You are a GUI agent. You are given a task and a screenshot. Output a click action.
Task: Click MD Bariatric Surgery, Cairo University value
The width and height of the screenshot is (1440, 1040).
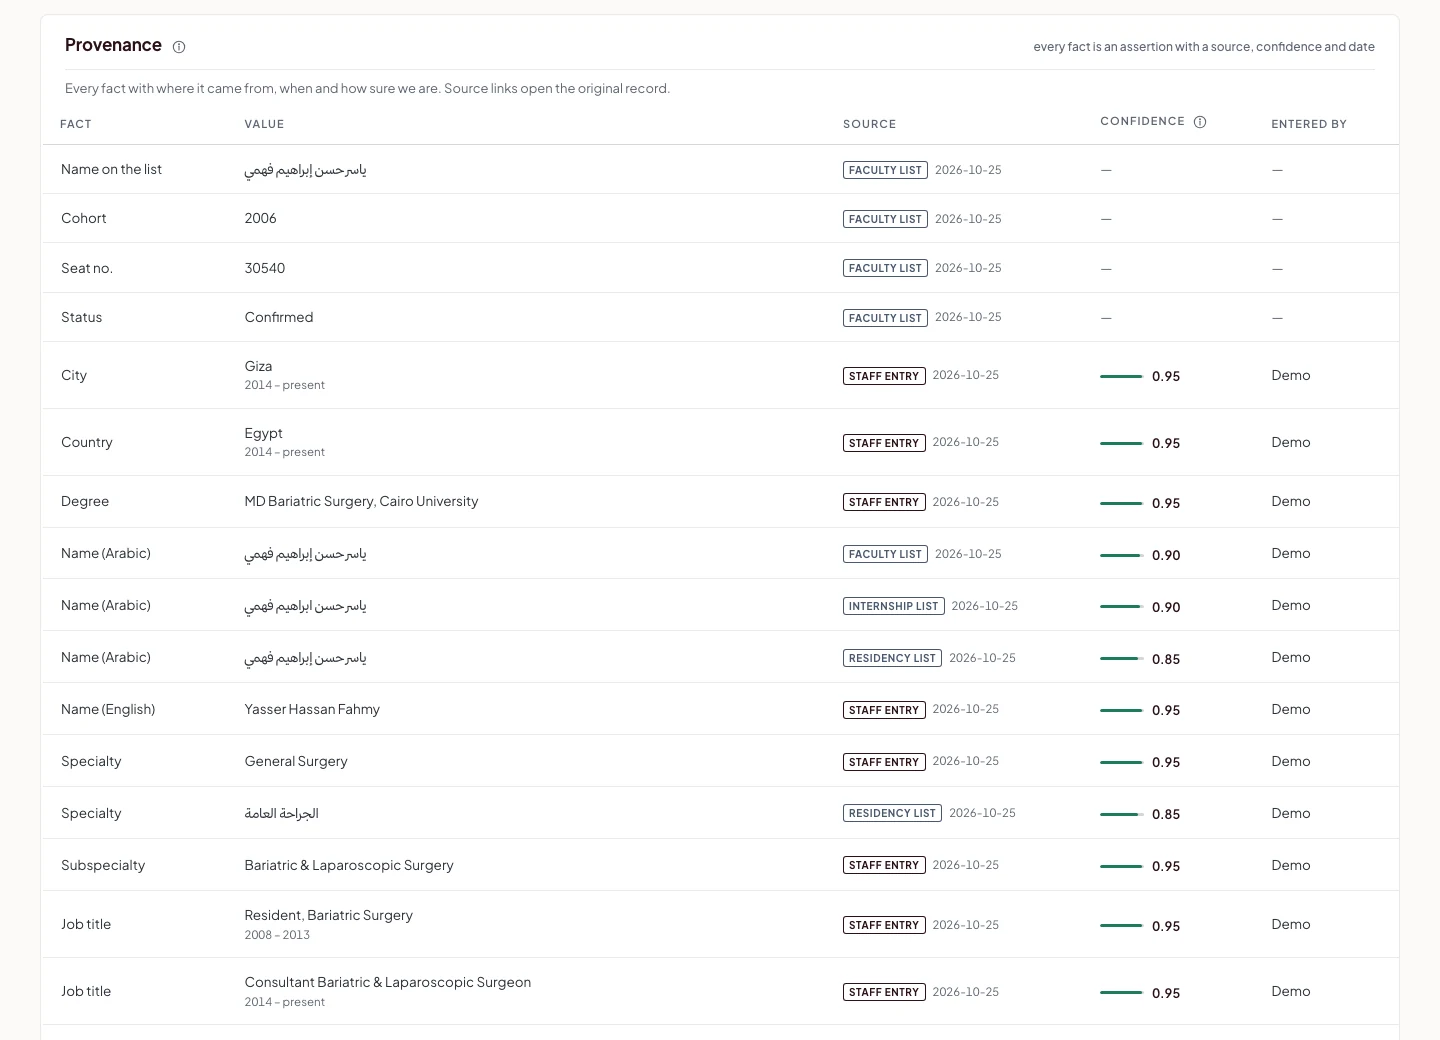pyautogui.click(x=361, y=501)
